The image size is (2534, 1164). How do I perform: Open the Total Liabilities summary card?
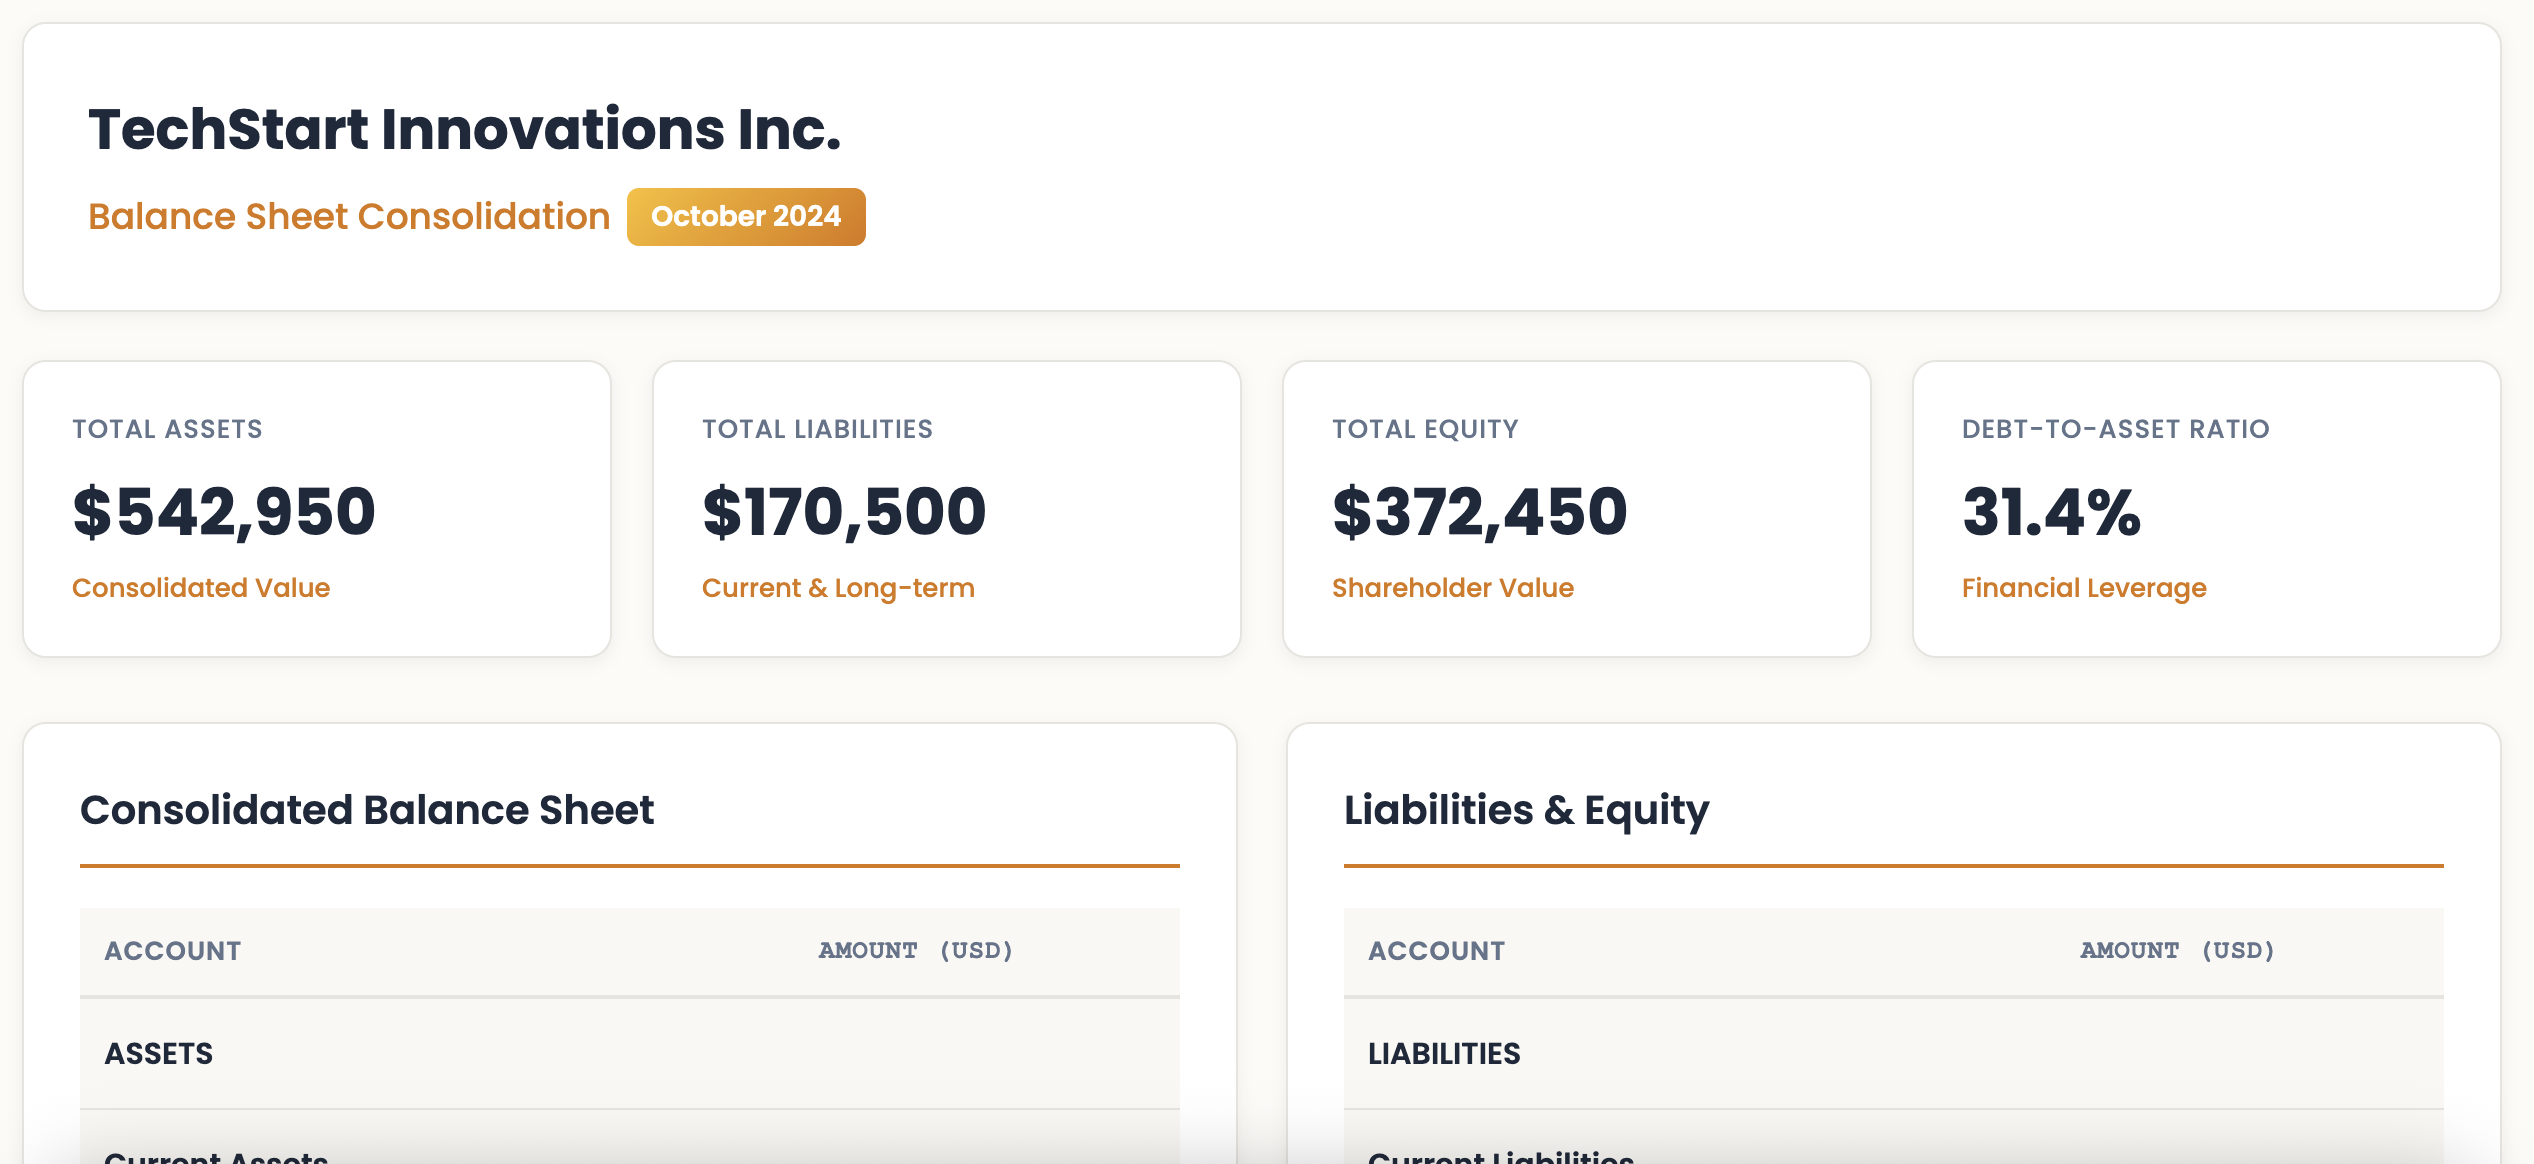(x=947, y=509)
